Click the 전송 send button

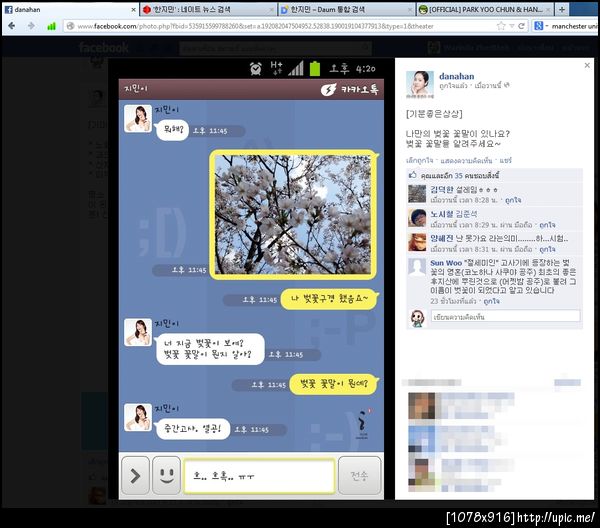pyautogui.click(x=360, y=476)
